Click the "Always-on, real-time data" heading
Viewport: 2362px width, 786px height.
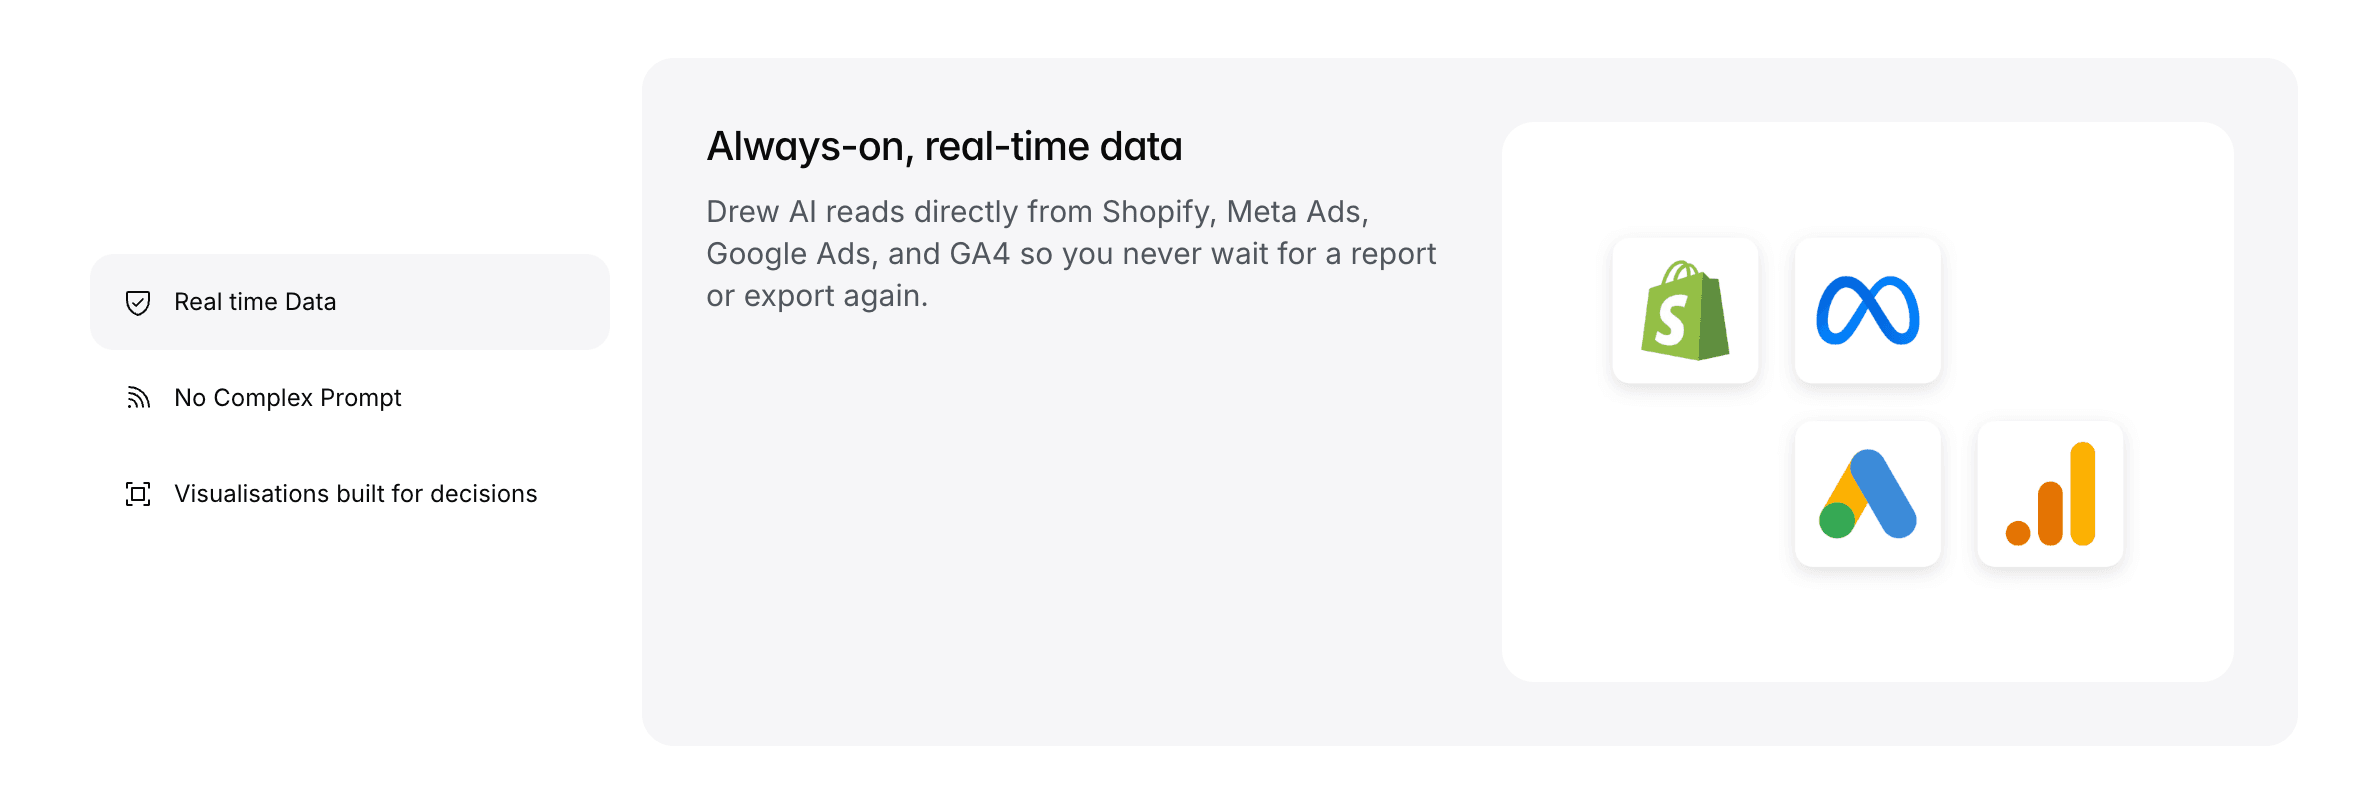(944, 147)
